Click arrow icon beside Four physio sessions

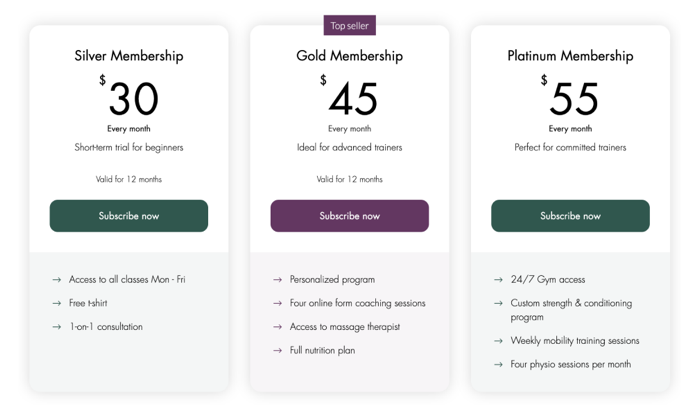click(x=498, y=364)
